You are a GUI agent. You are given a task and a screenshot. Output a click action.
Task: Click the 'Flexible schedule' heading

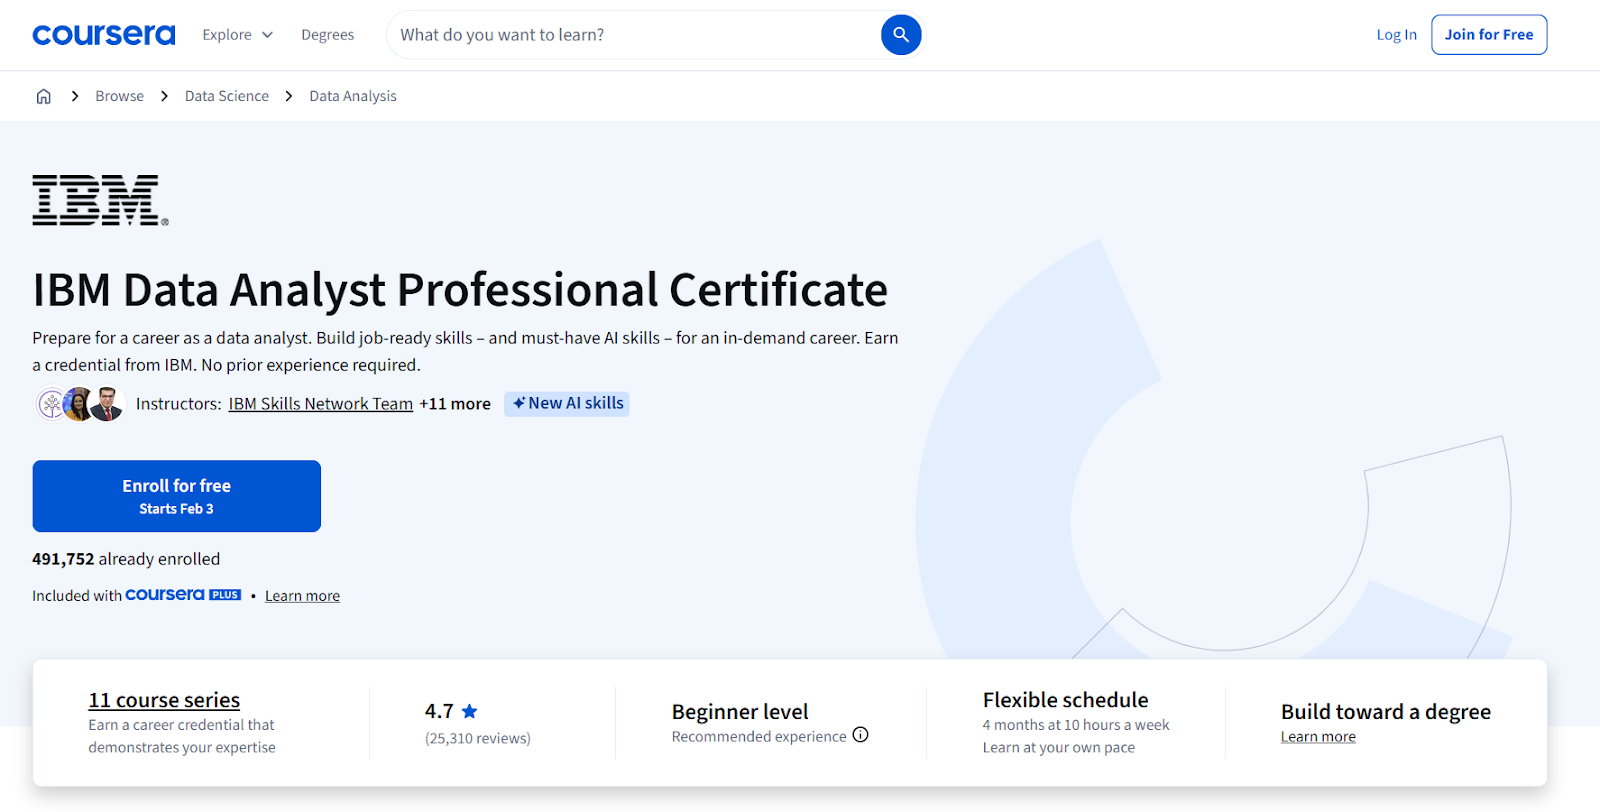[x=1065, y=700]
